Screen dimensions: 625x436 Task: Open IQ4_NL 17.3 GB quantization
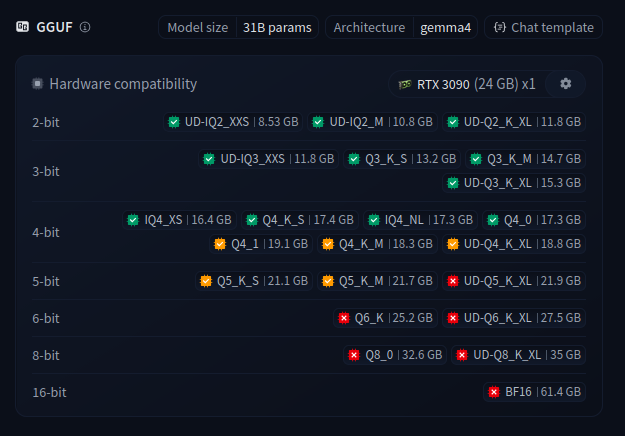coord(421,220)
